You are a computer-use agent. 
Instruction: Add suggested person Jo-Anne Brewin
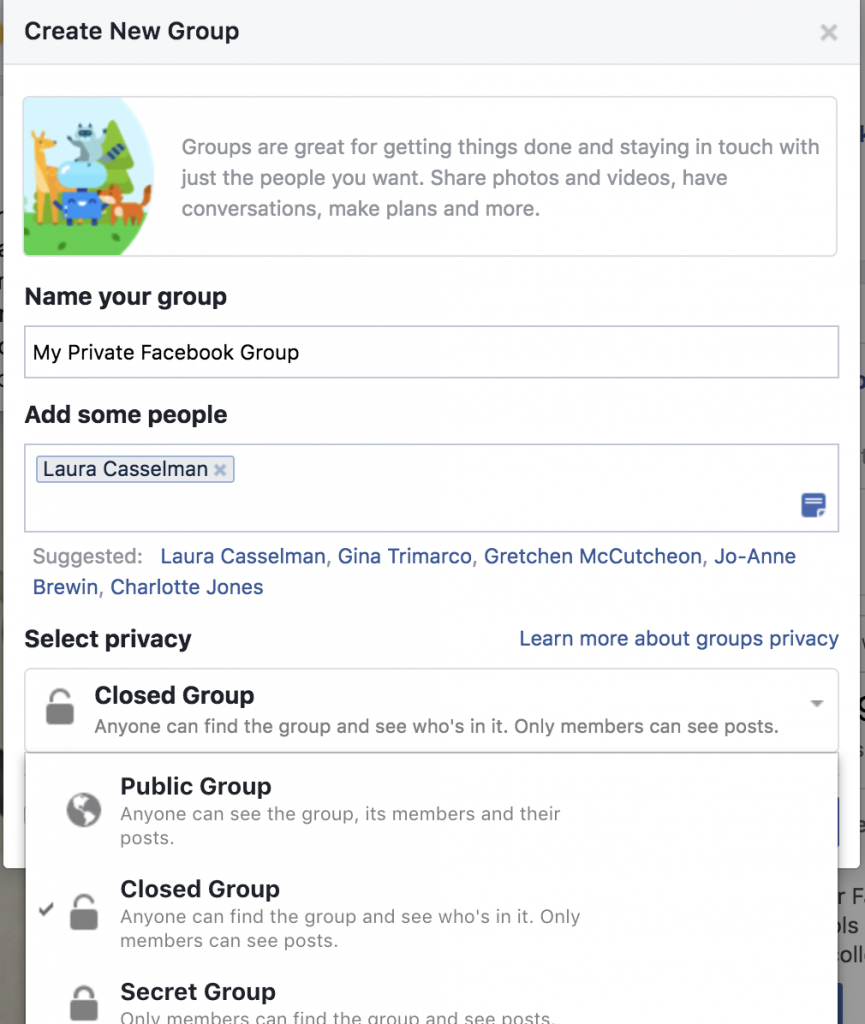[x=759, y=556]
